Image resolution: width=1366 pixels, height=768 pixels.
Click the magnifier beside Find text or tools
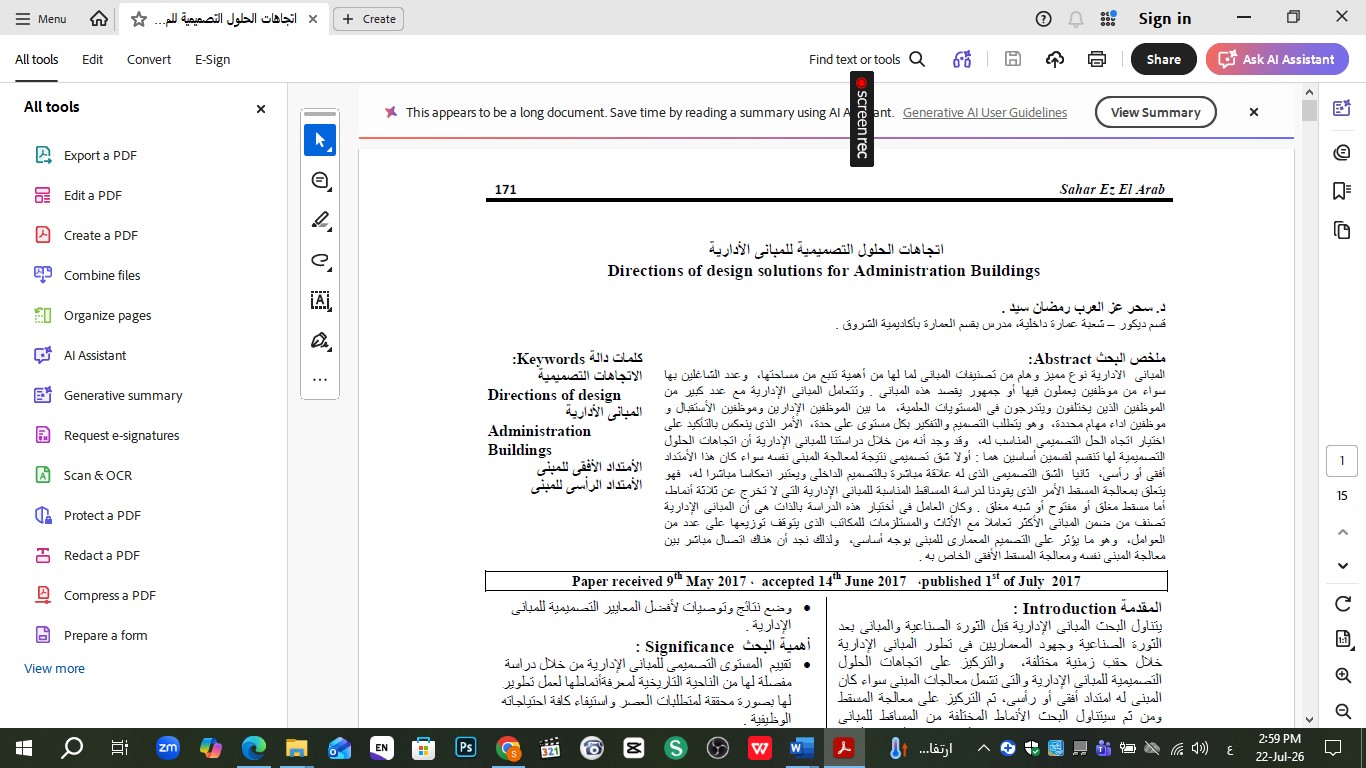pyautogui.click(x=917, y=59)
